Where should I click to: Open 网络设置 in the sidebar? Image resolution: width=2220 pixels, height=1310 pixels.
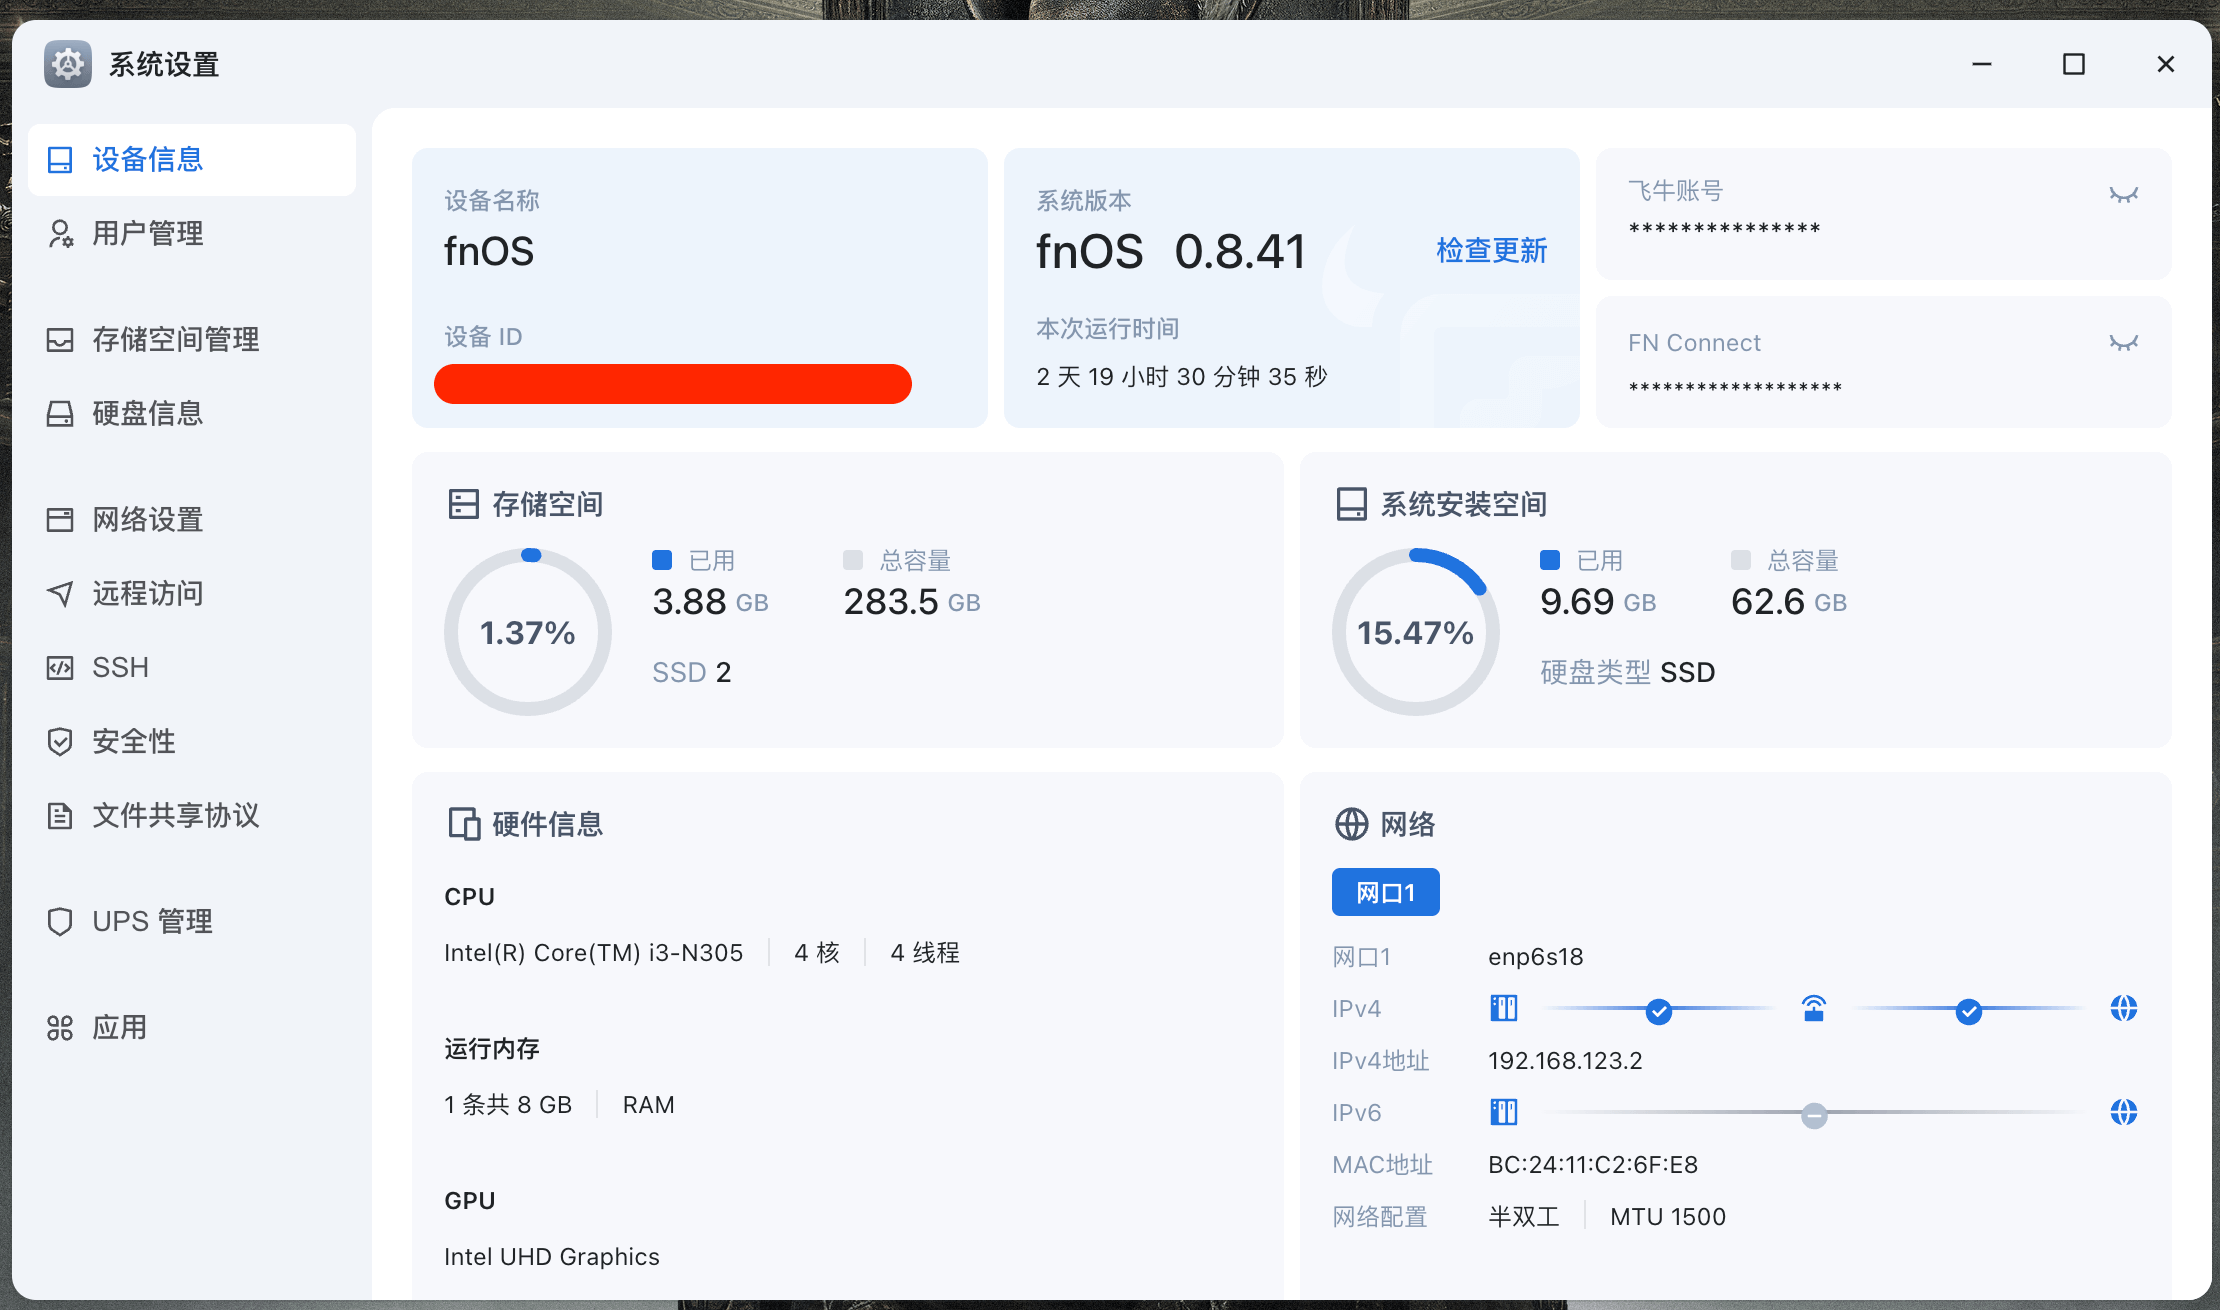(x=147, y=520)
